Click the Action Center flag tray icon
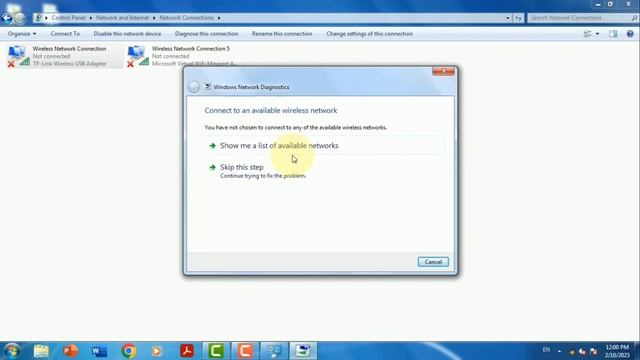This screenshot has width=640, height=360. pos(593,351)
